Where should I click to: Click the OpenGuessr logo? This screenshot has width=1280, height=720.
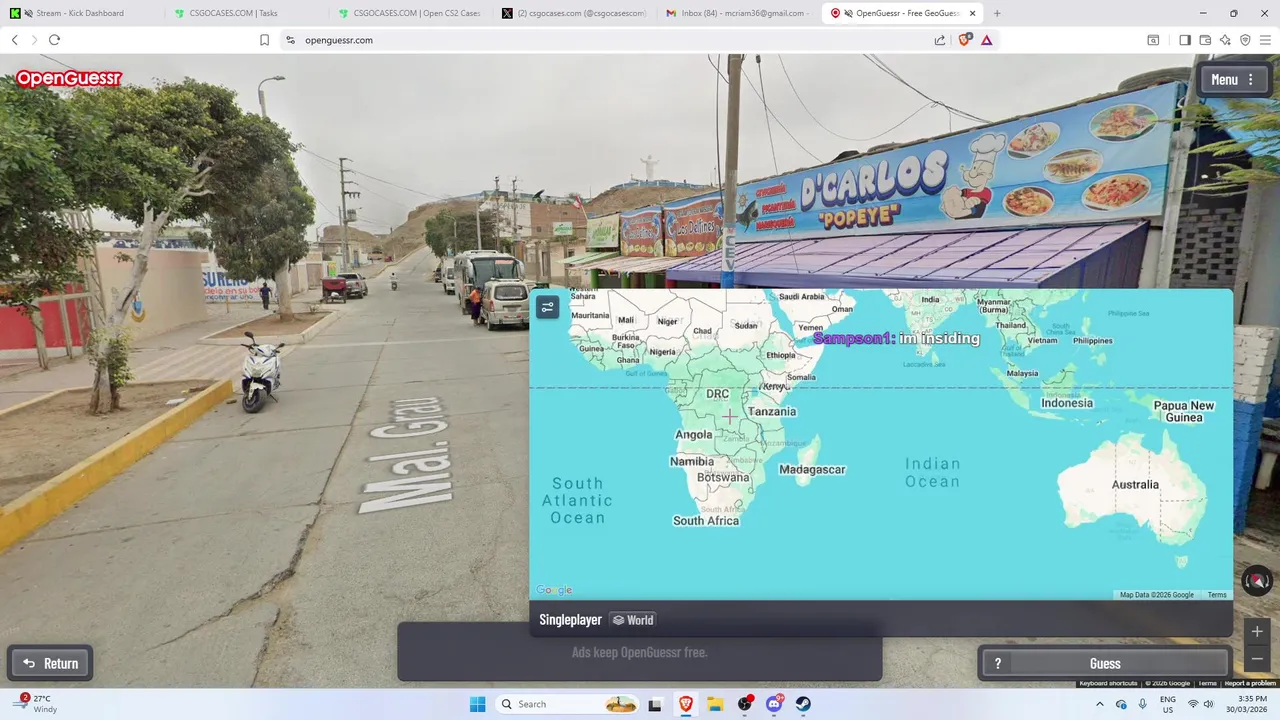click(68, 79)
